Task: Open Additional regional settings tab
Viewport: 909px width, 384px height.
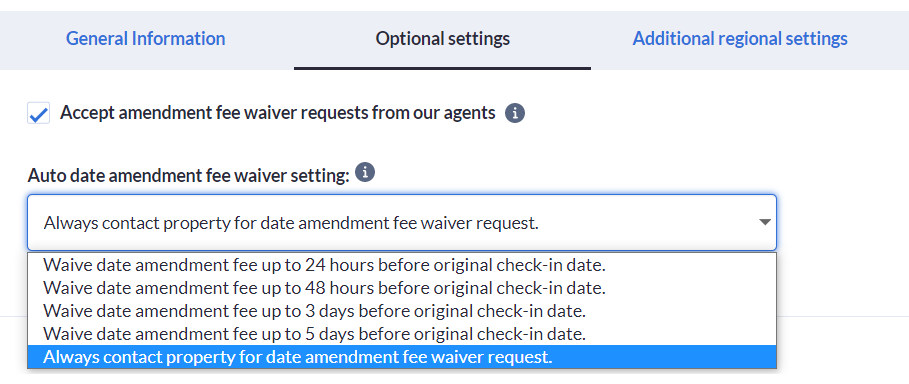Action: [x=740, y=39]
